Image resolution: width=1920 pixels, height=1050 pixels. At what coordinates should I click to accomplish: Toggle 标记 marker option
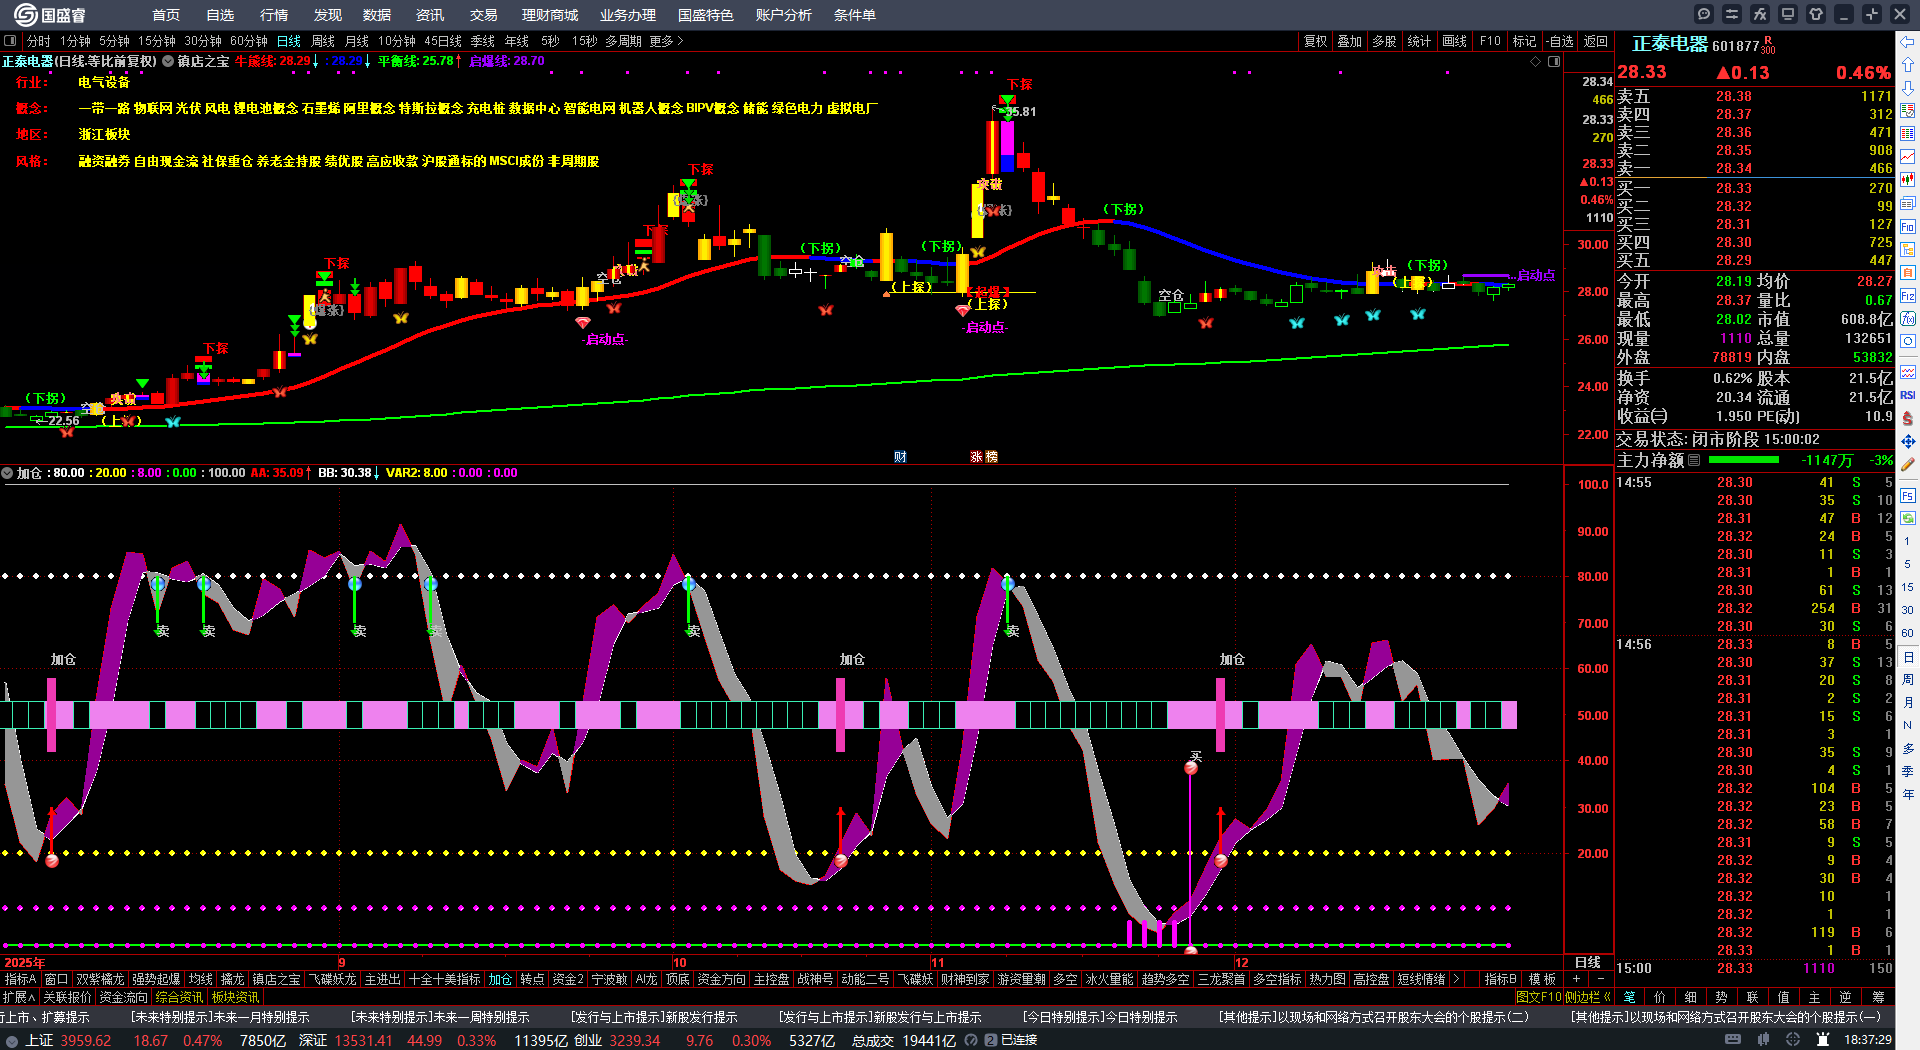point(1524,41)
